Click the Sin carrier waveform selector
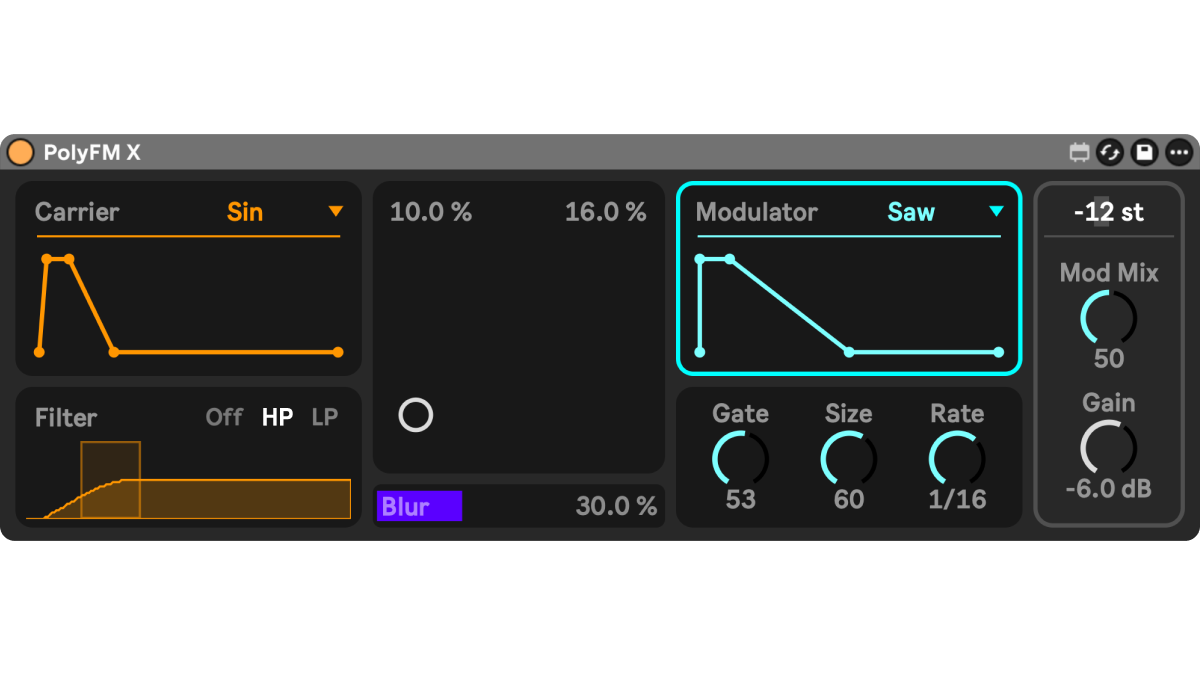This screenshot has height=675, width=1200. point(245,212)
